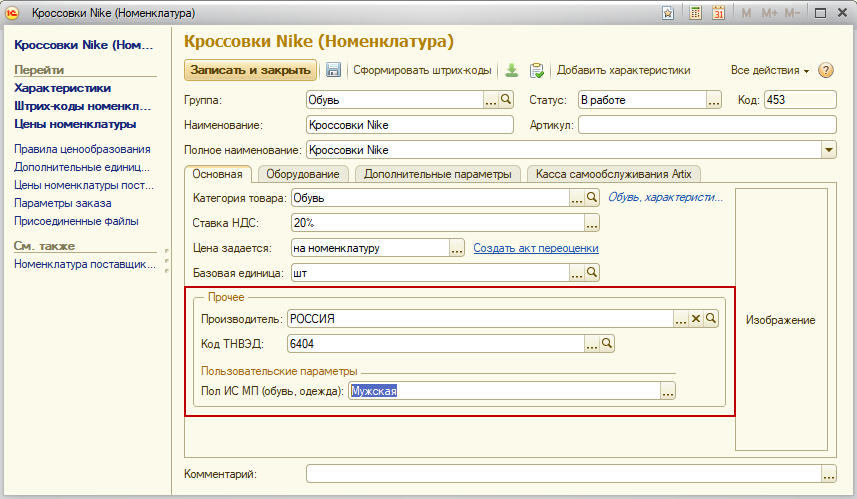Open Параметры заказа in the sidebar

(62, 203)
